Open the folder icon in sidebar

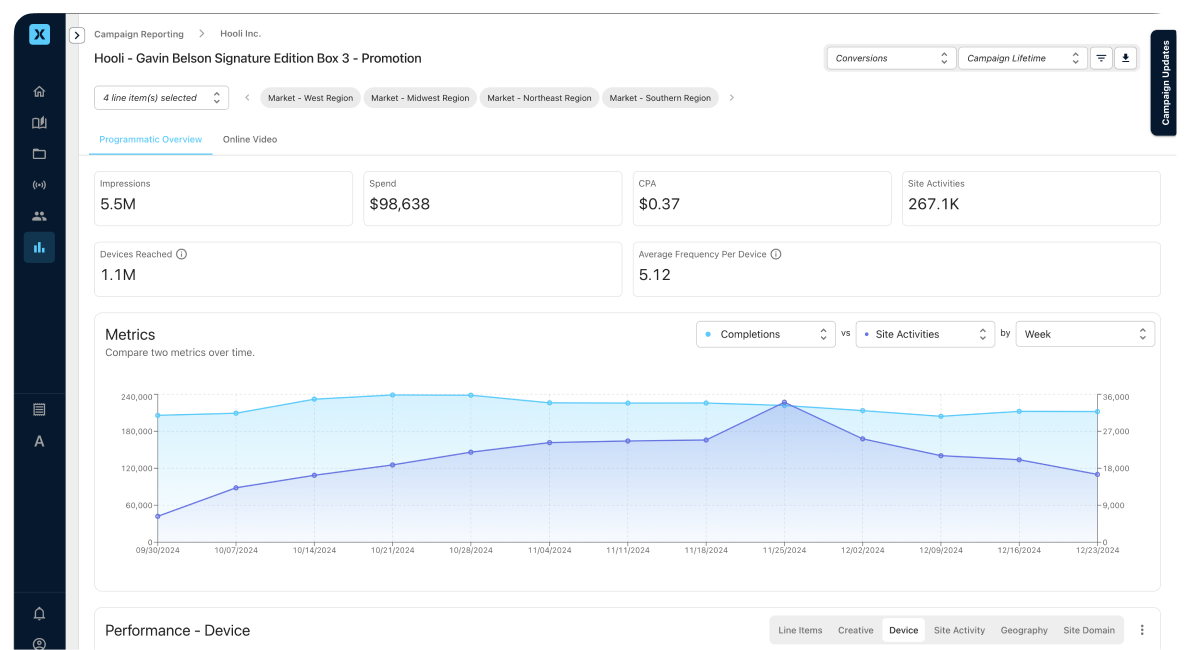click(x=39, y=154)
